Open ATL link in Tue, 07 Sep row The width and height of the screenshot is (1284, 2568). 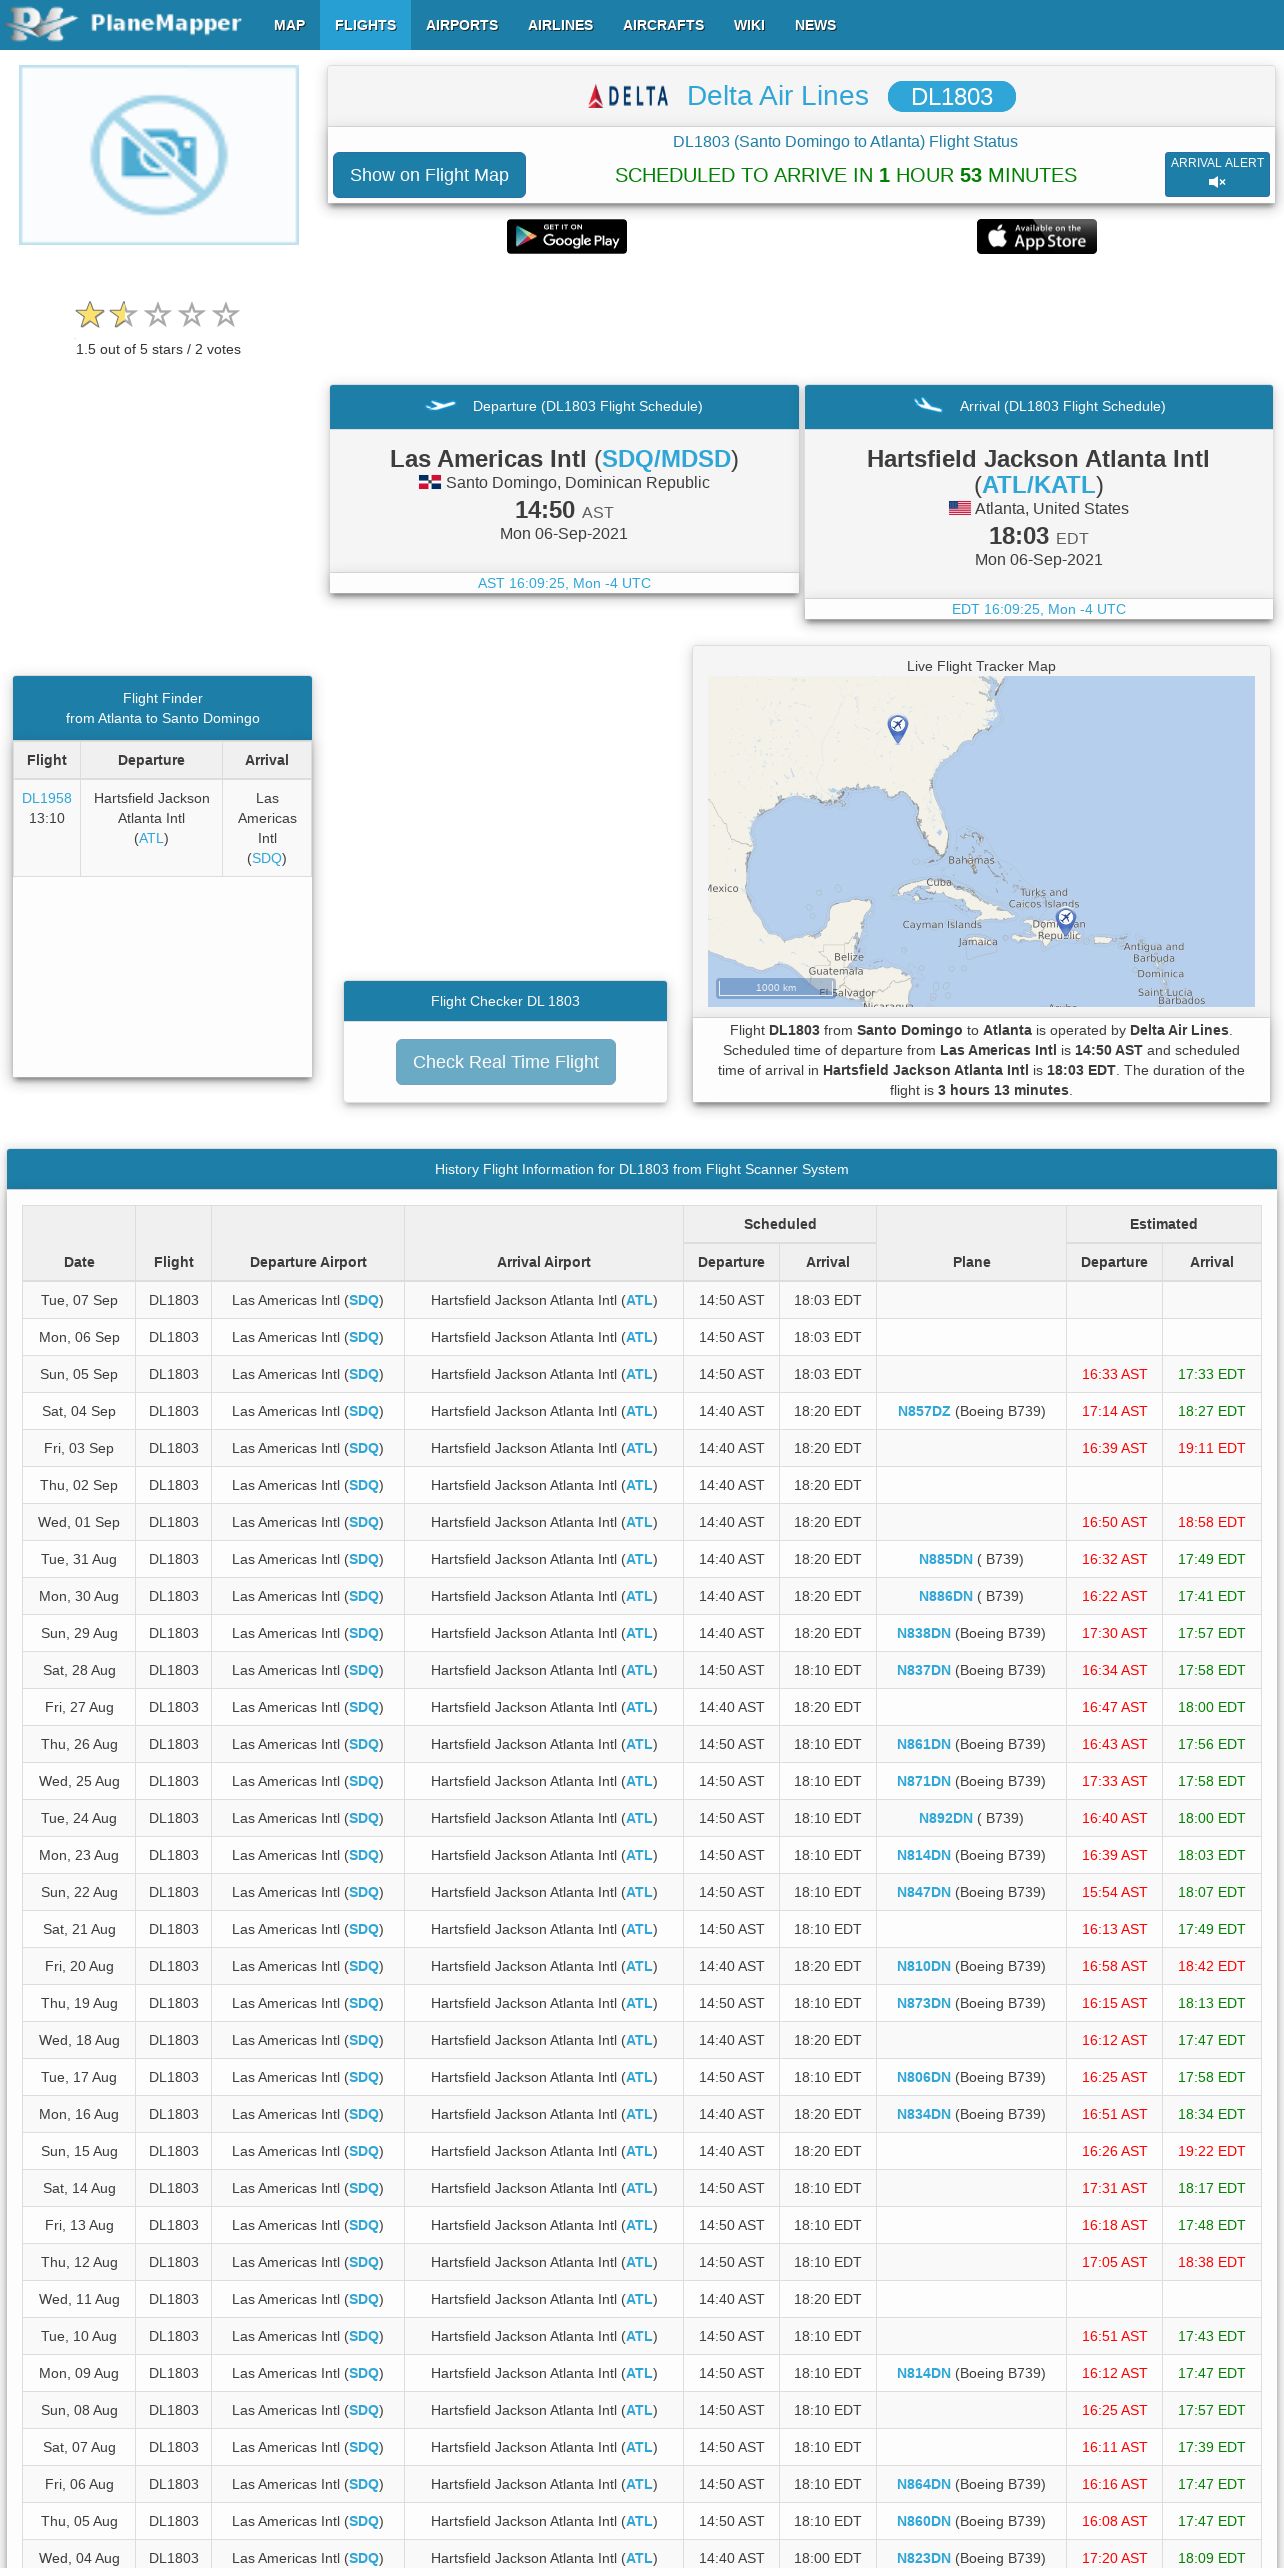pyautogui.click(x=640, y=1300)
